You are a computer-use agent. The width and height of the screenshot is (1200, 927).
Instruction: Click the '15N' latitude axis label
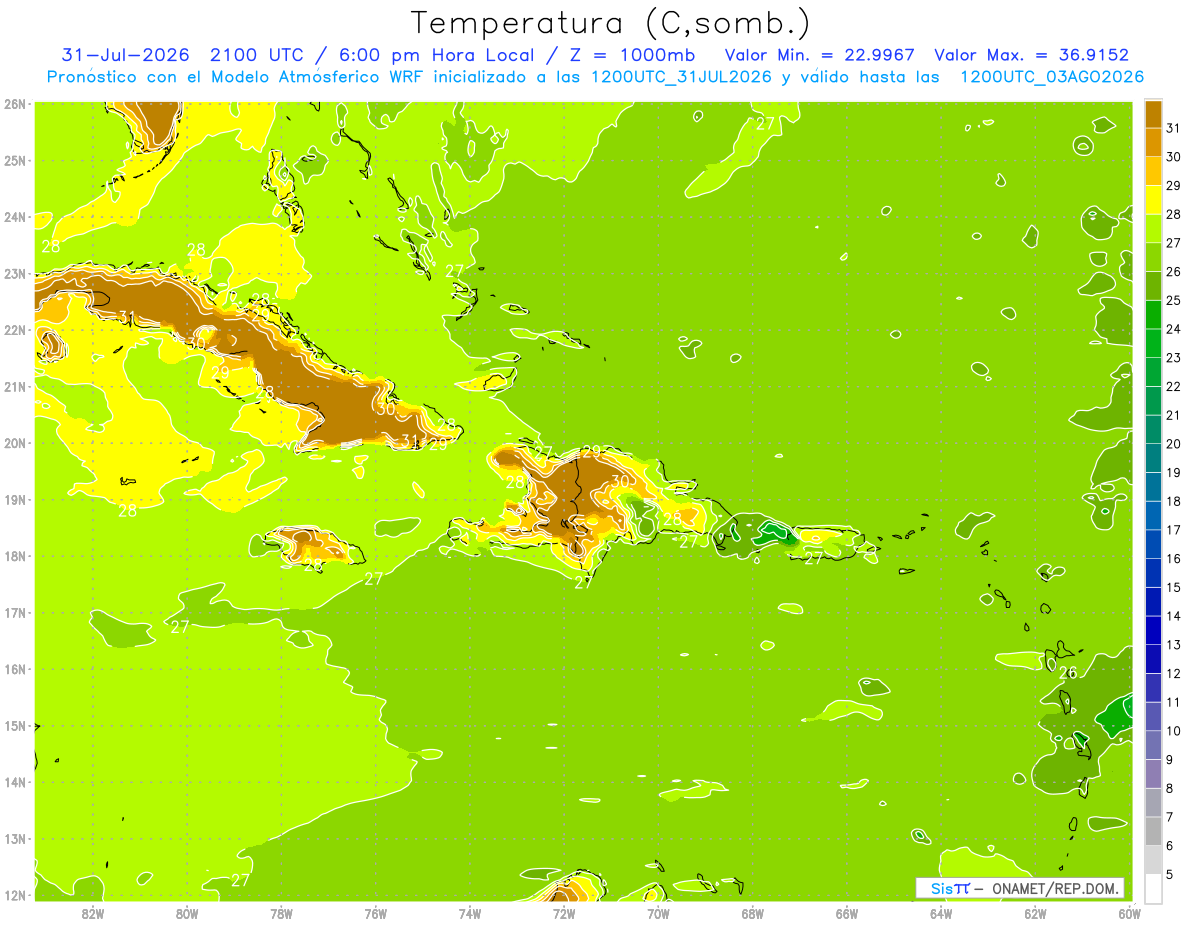tap(15, 725)
